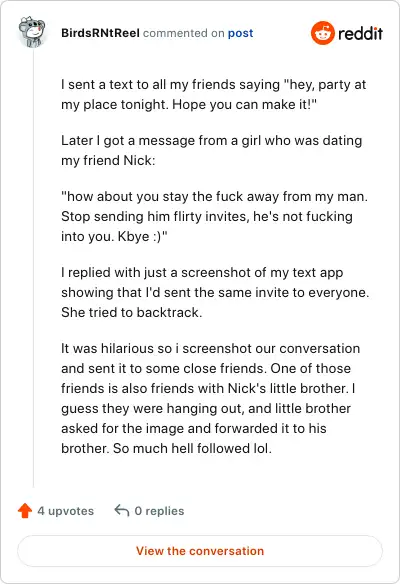Click the sentence "She tried to backtrack."
Screen dimensions: 400x584
click(131, 312)
